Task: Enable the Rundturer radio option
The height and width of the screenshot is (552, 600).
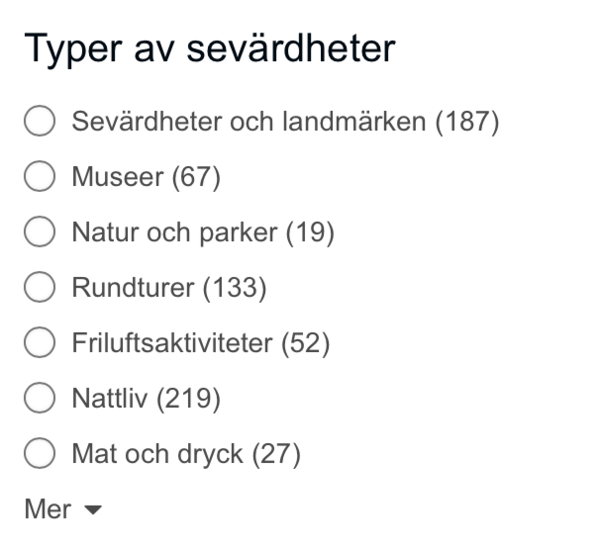Action: click(39, 289)
